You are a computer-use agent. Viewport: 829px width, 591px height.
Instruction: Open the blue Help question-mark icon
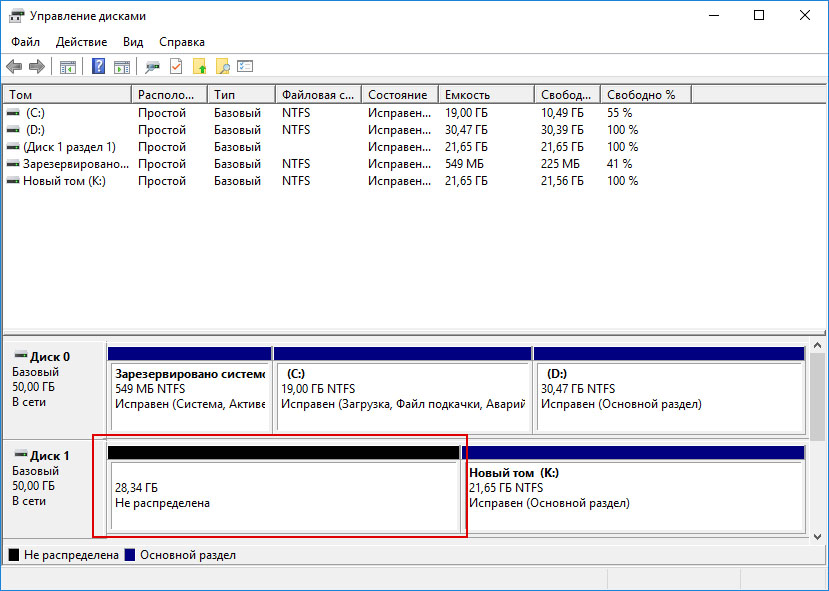click(x=98, y=66)
